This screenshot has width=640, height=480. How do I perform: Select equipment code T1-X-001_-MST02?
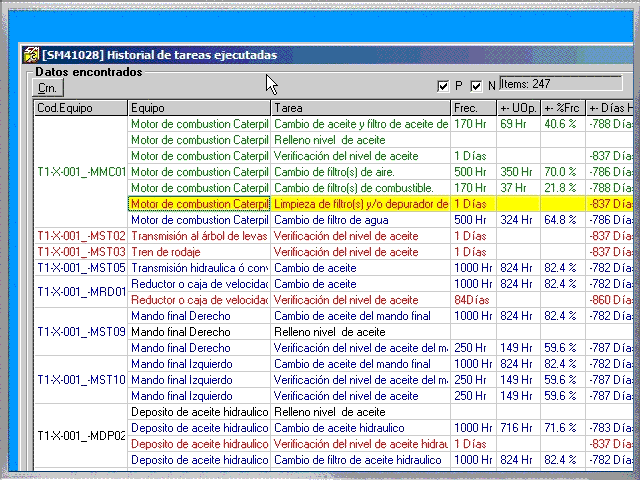(x=81, y=236)
